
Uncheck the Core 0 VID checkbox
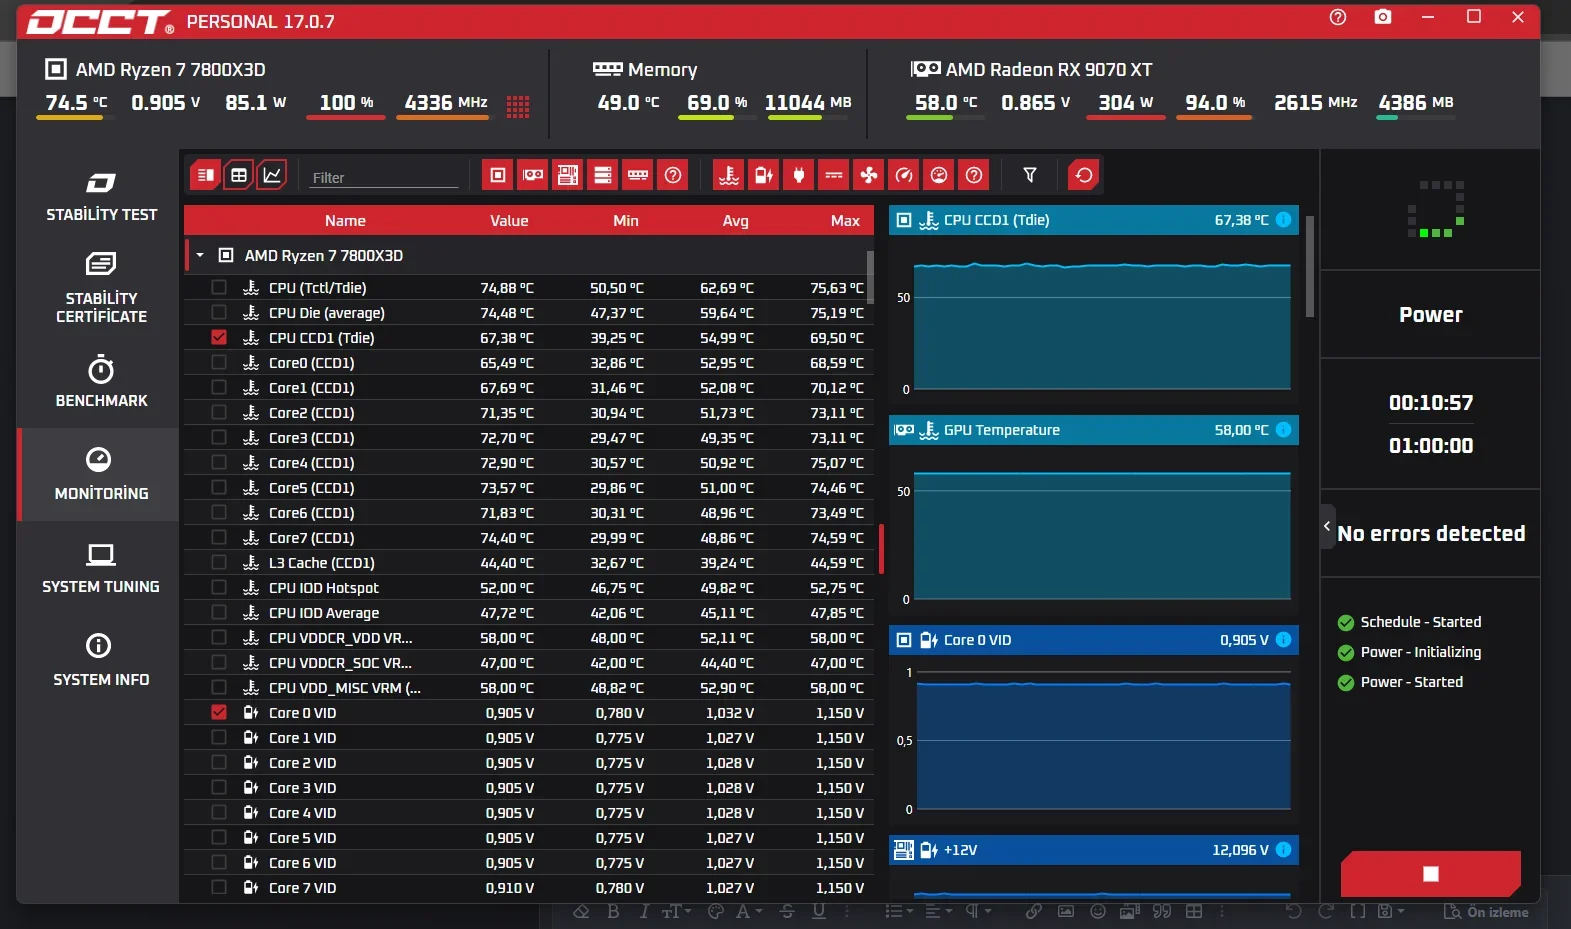click(219, 712)
